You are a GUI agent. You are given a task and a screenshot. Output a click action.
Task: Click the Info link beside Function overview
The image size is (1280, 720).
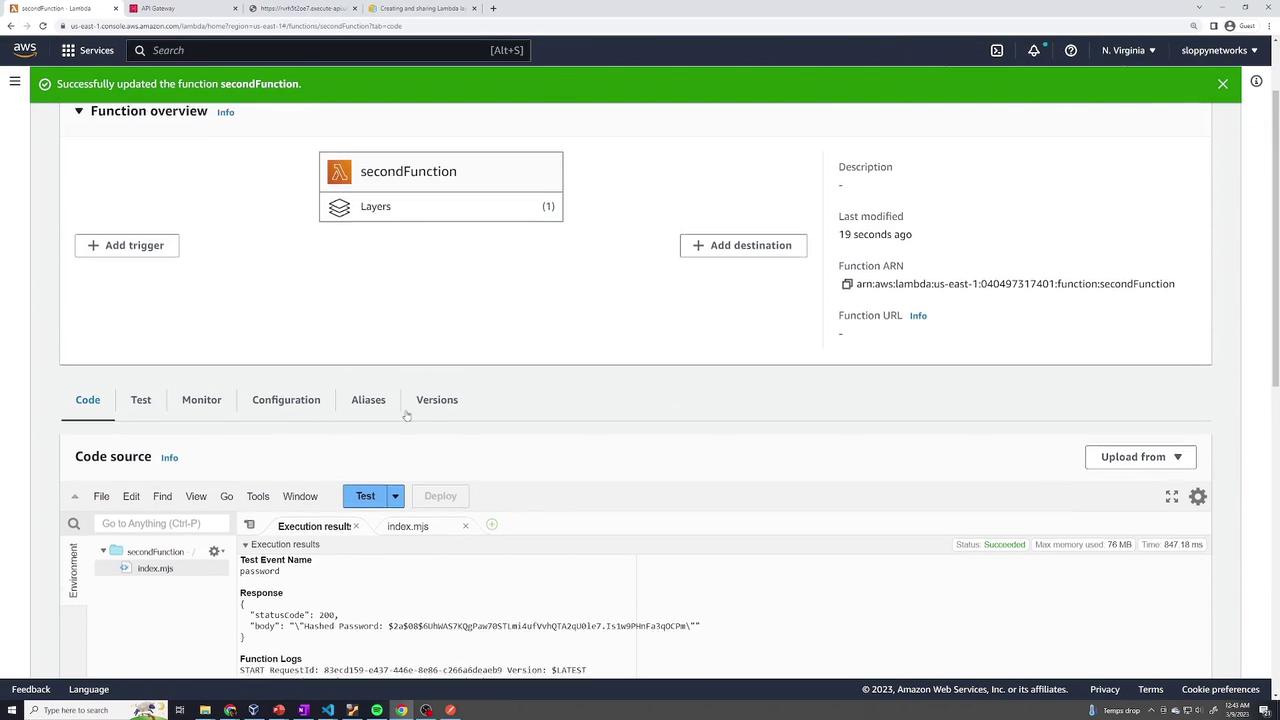226,112
